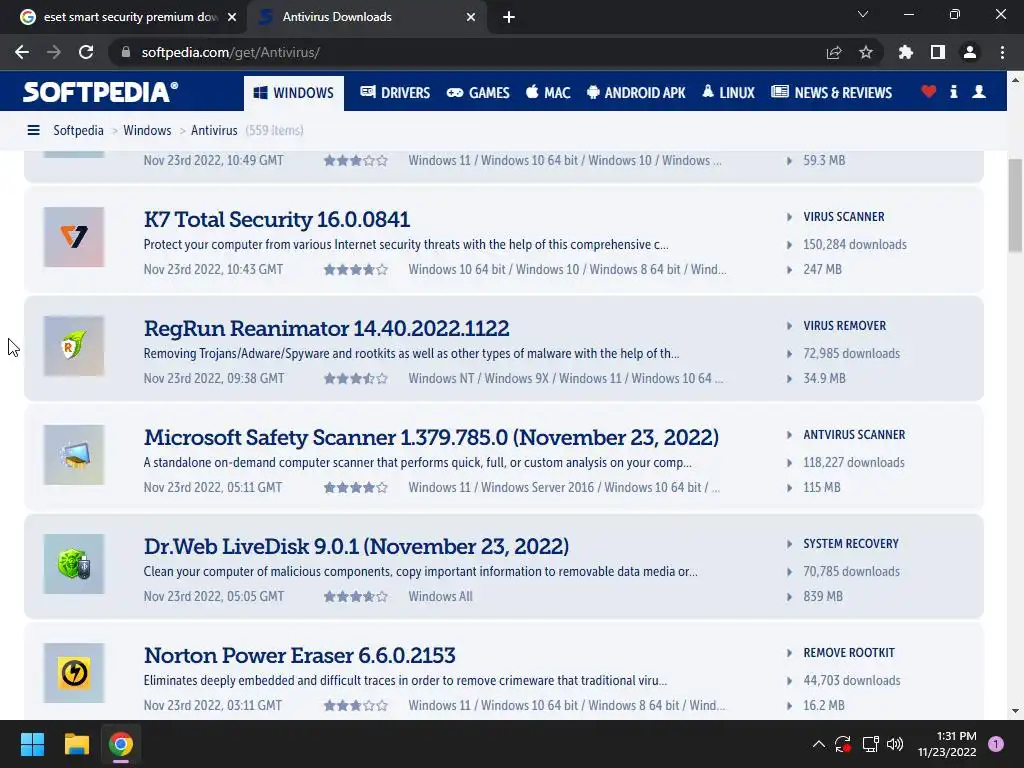Click the red heart favorites icon
1024x768 pixels.
928,92
